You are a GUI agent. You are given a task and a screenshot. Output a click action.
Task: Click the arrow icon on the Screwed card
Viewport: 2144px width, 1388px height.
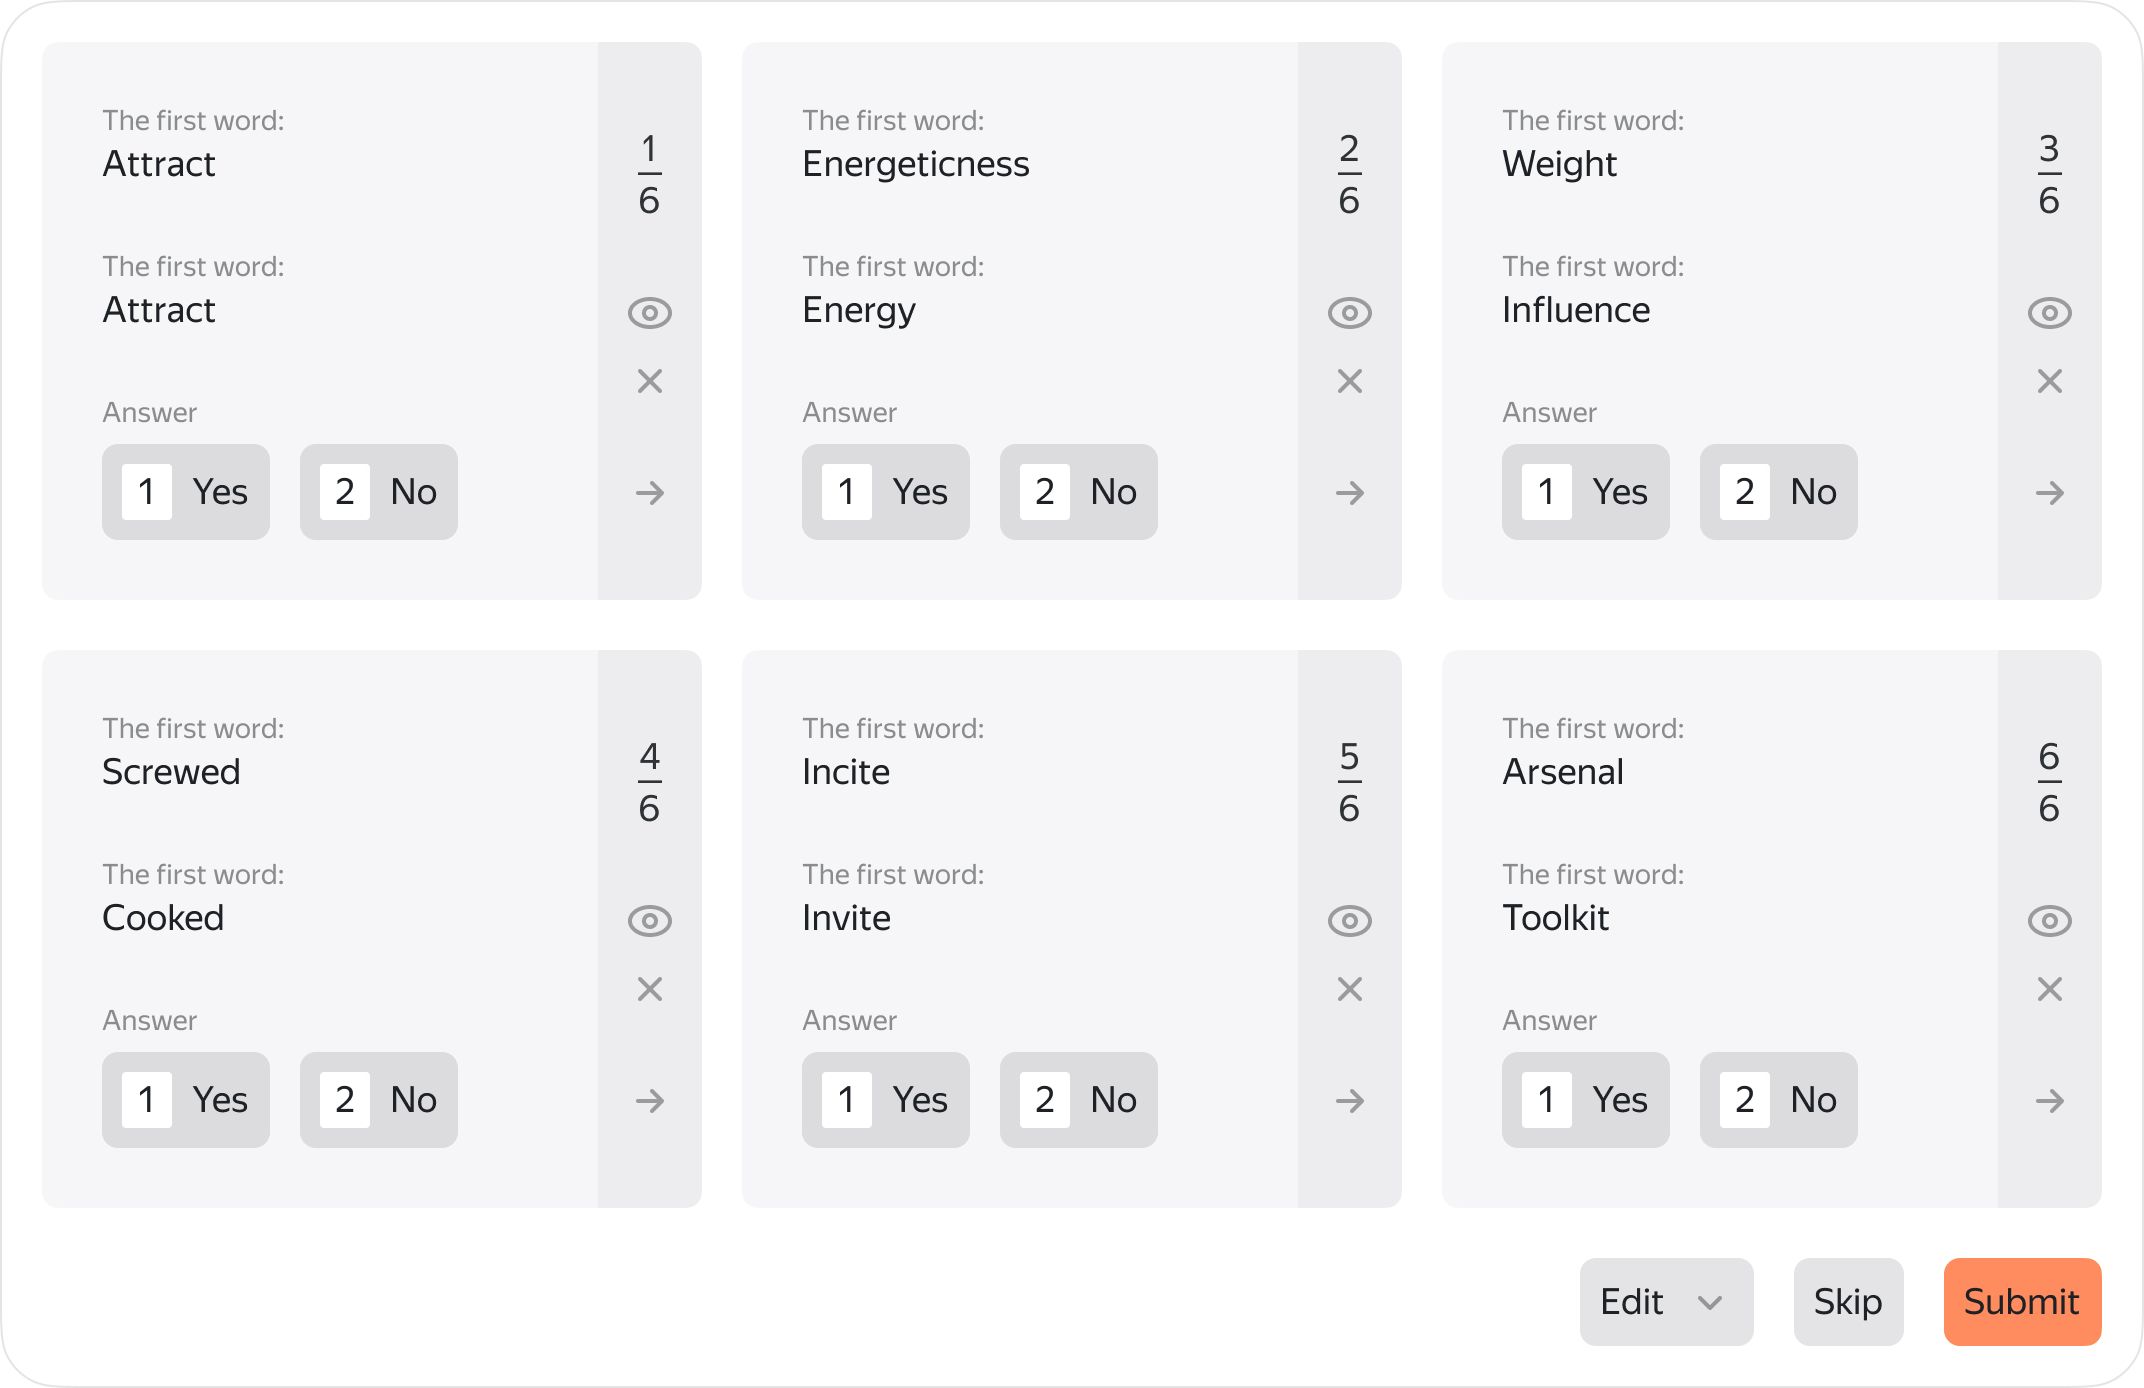tap(650, 1101)
